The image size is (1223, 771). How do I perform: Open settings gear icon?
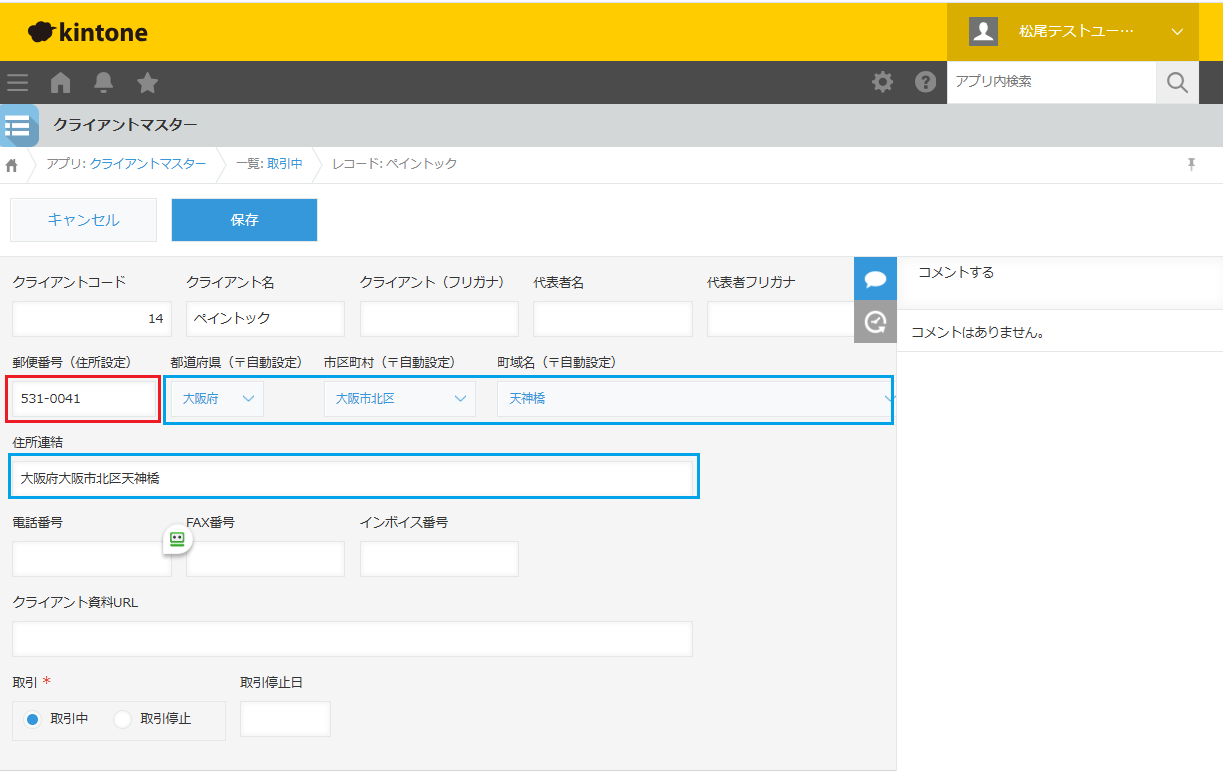coord(882,82)
